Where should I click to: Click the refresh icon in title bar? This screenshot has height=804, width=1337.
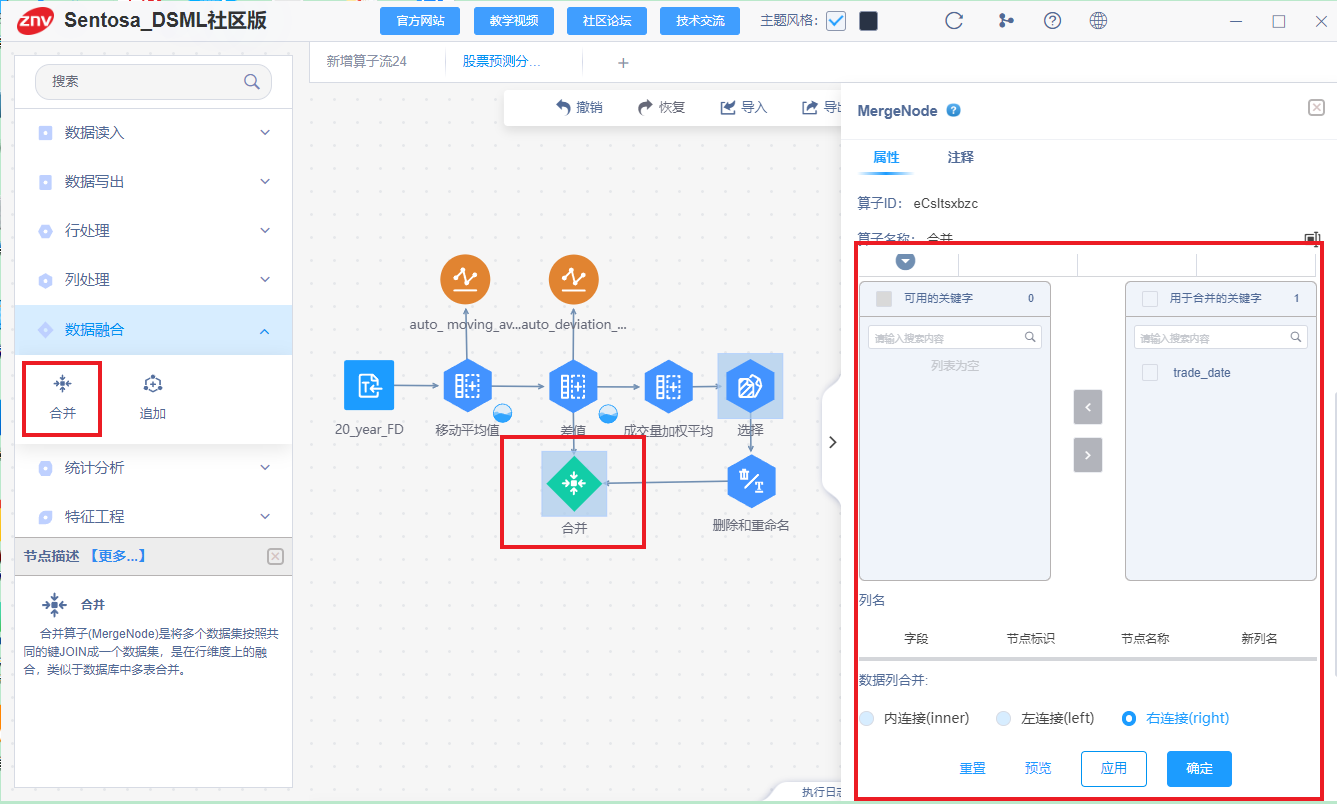pyautogui.click(x=954, y=21)
